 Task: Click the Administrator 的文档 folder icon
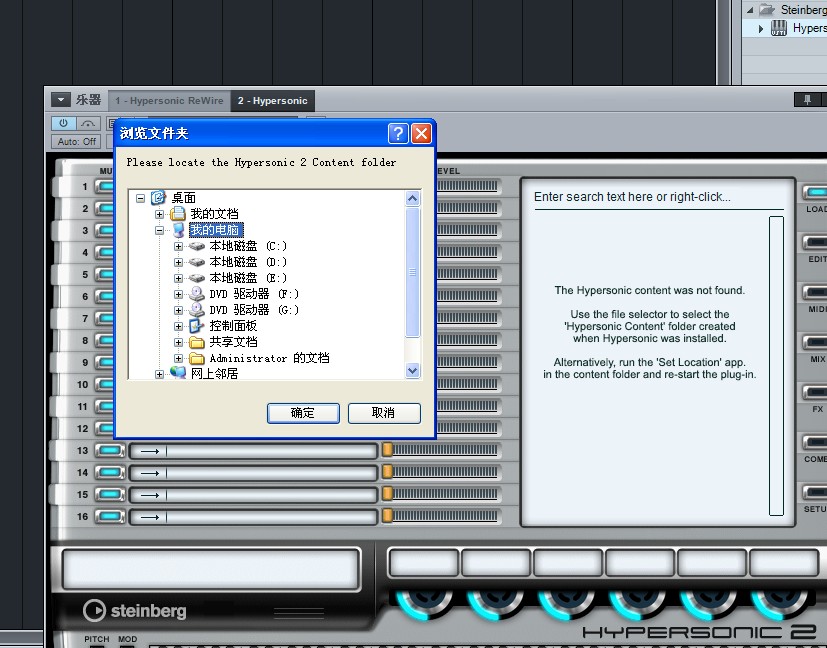(x=197, y=359)
